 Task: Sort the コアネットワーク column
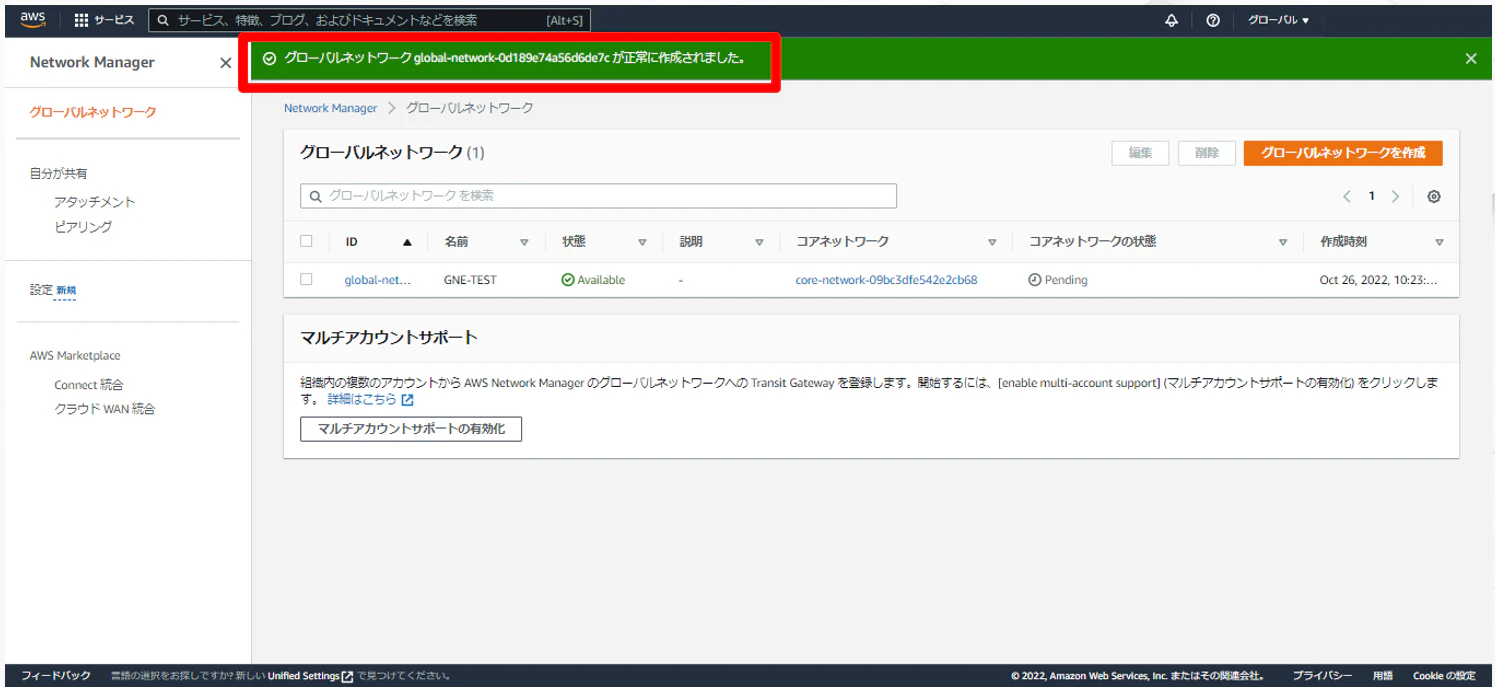pos(992,242)
